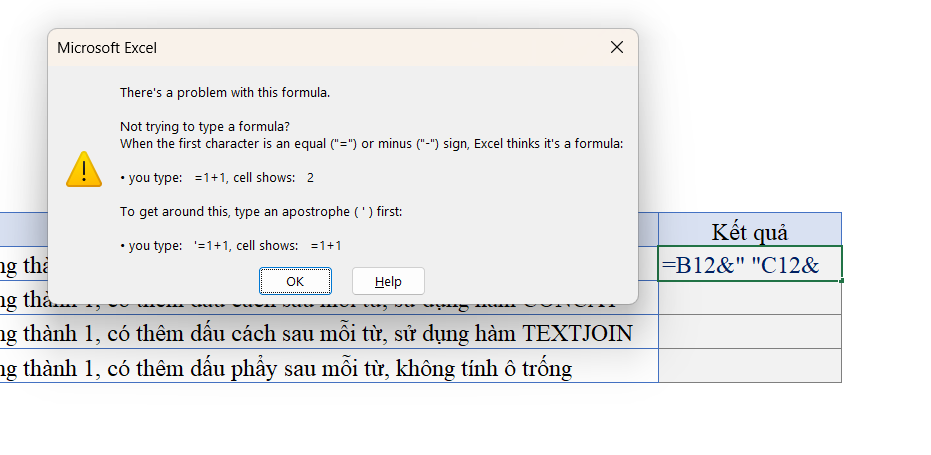
Task: Click the line 'you type: =1+1, cell shows: 2'
Action: click(217, 178)
